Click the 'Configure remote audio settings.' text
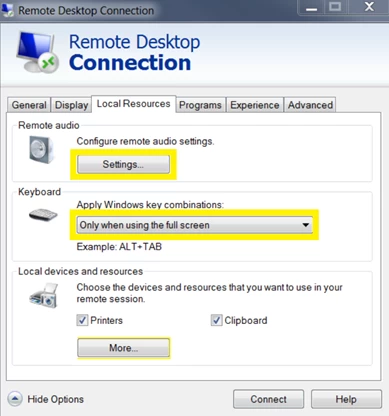 pos(145,141)
